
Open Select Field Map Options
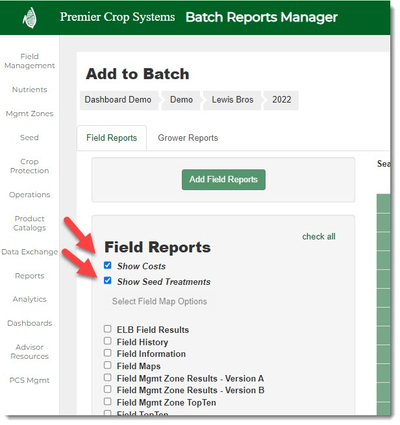click(x=159, y=301)
